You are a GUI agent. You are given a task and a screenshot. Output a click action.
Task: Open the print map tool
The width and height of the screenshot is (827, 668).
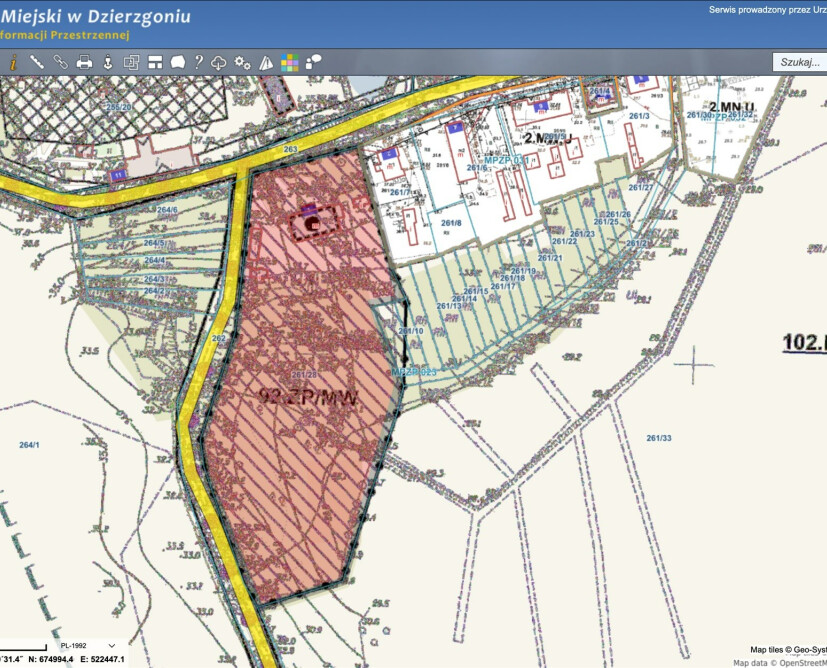pyautogui.click(x=84, y=62)
